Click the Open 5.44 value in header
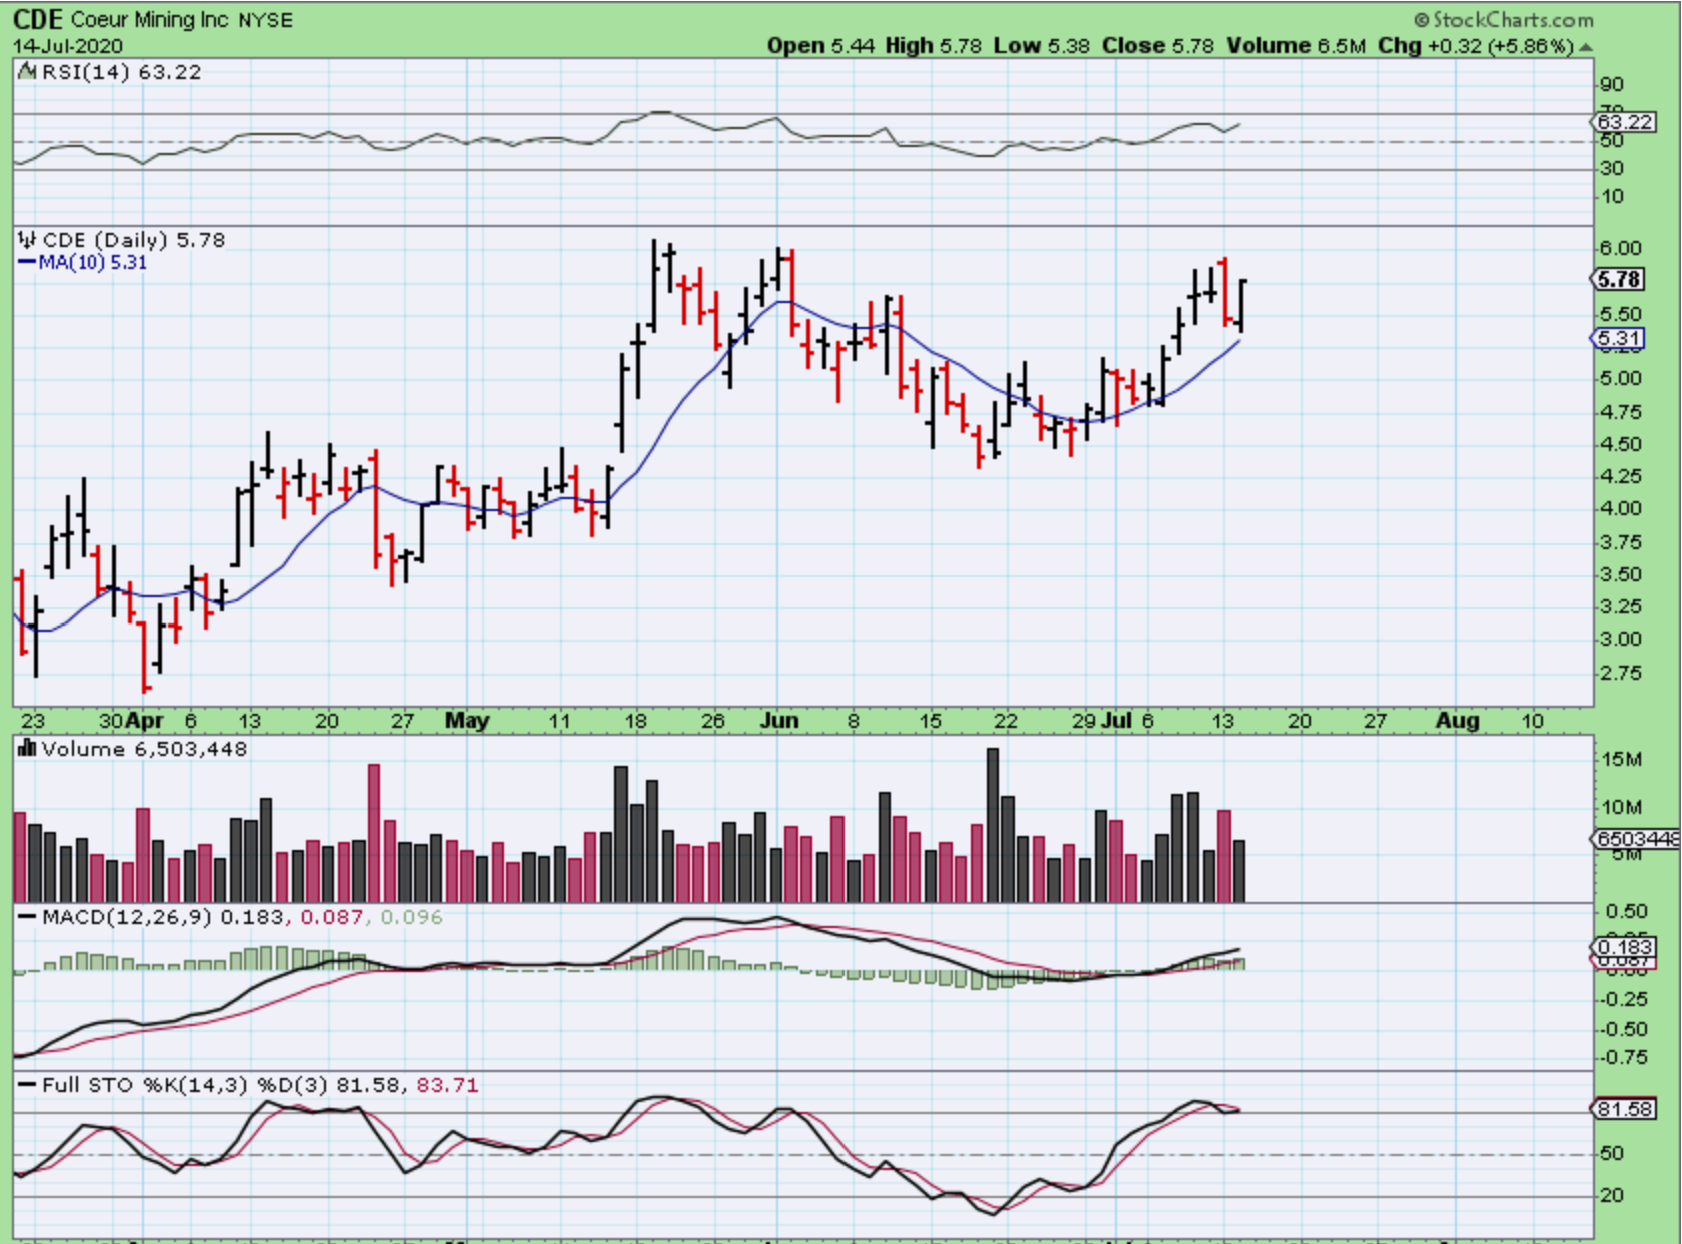This screenshot has width=1682, height=1244. click(820, 46)
